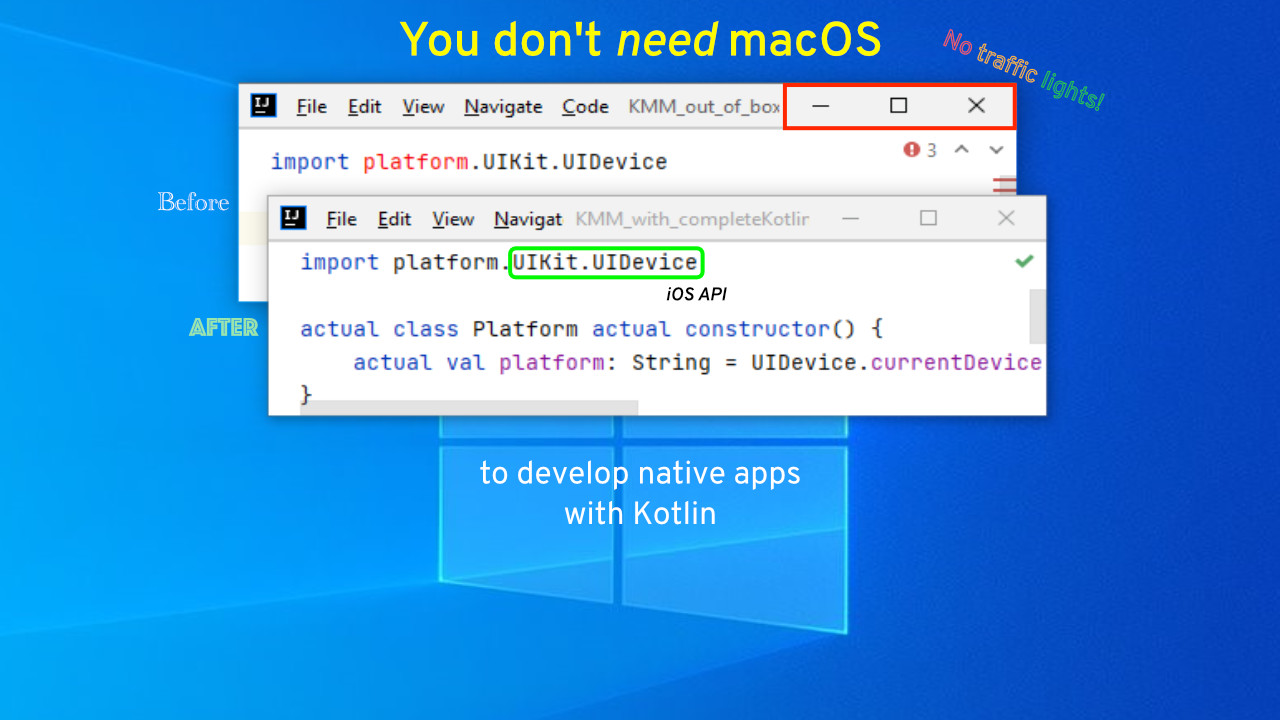Image resolution: width=1280 pixels, height=720 pixels.
Task: Click vertical scrollbar thumb in front editor
Action: coord(1038,316)
